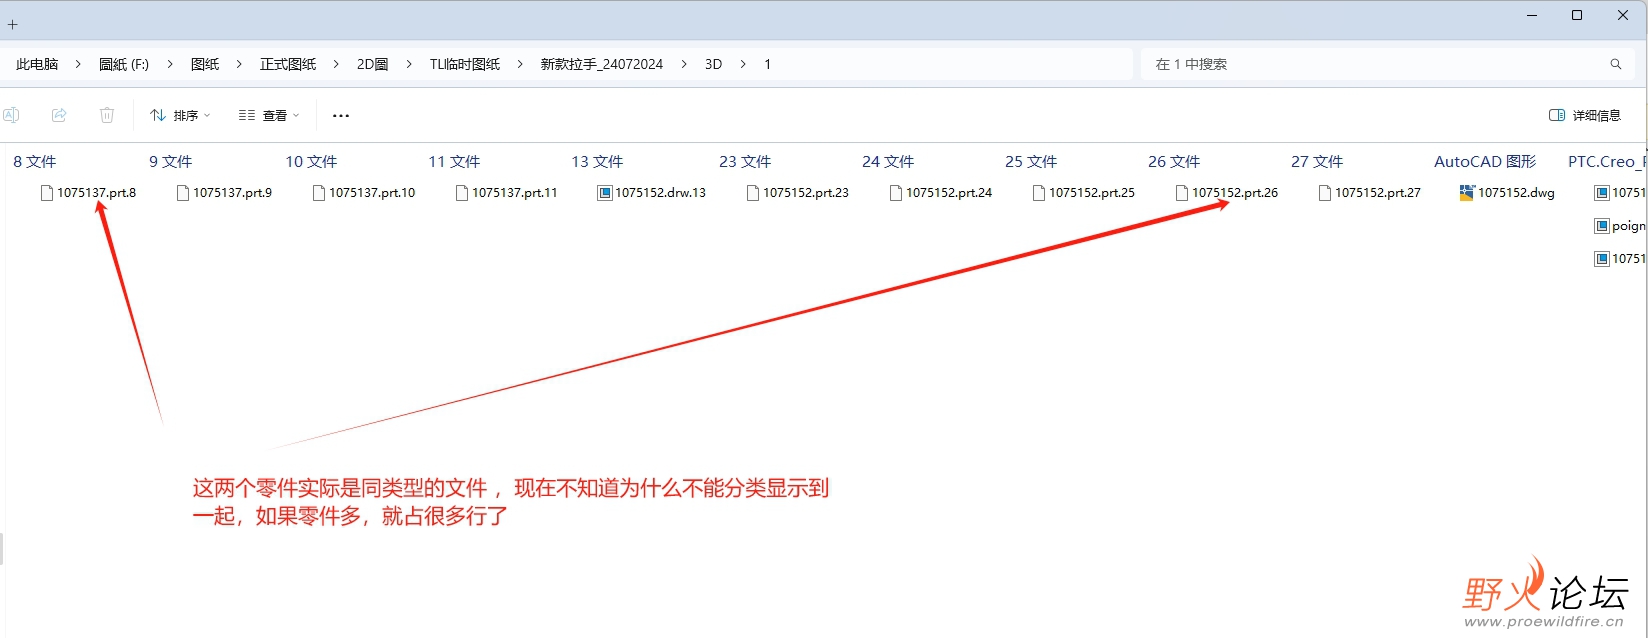
Task: Collapse the 8 文件 group header
Action: (35, 161)
